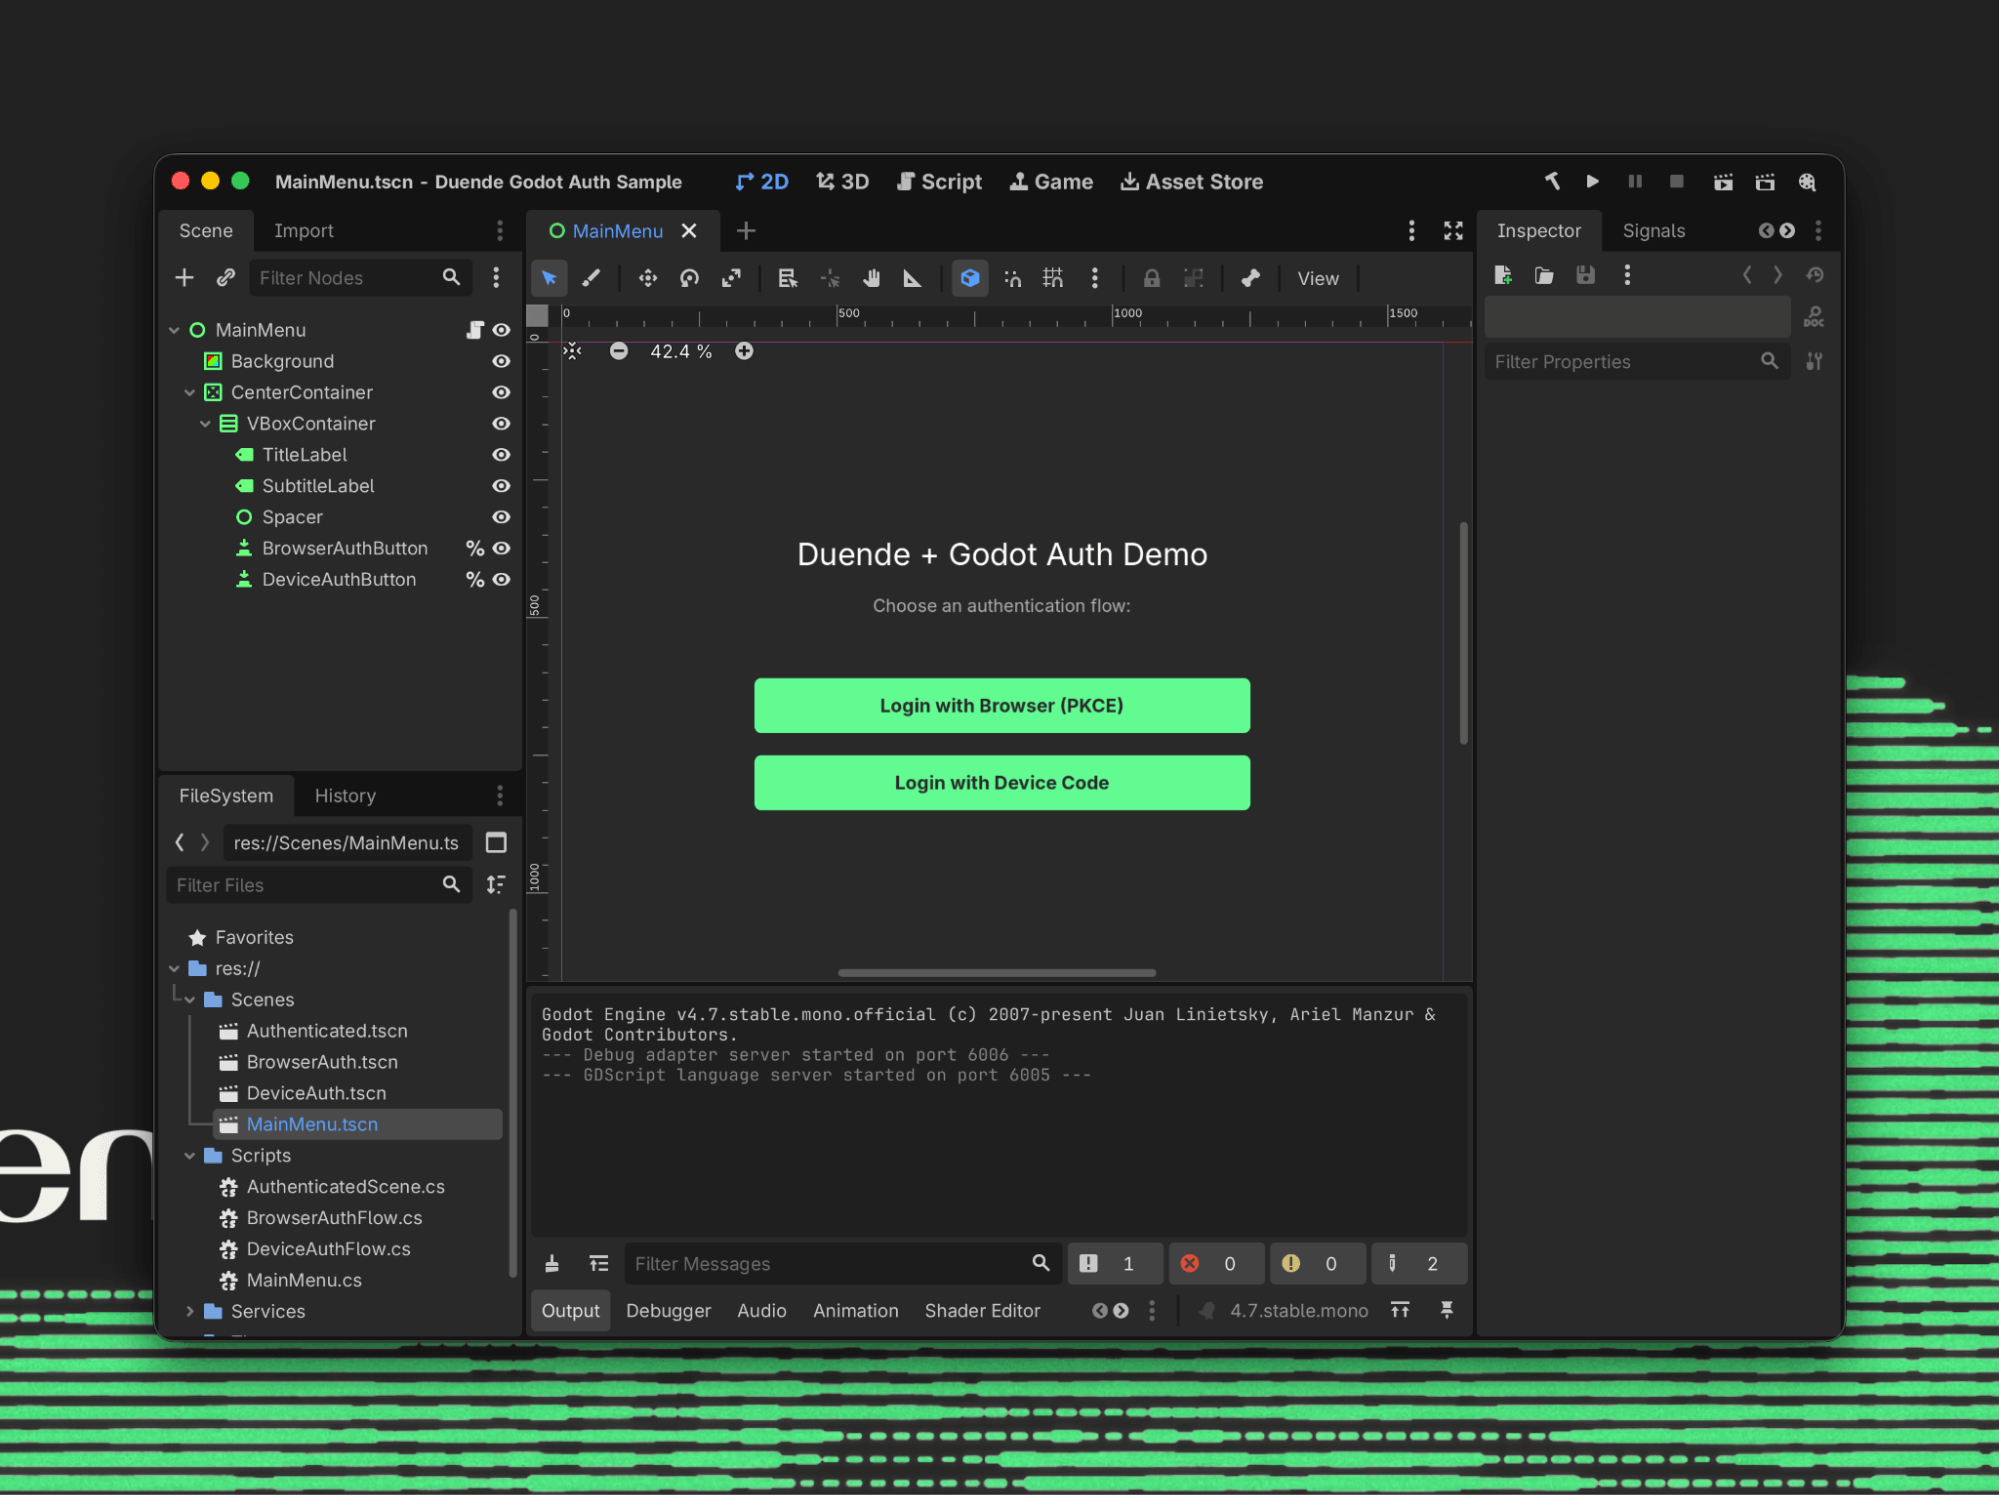The image size is (1999, 1496).
Task: Center the canvas view icon
Action: pos(572,351)
